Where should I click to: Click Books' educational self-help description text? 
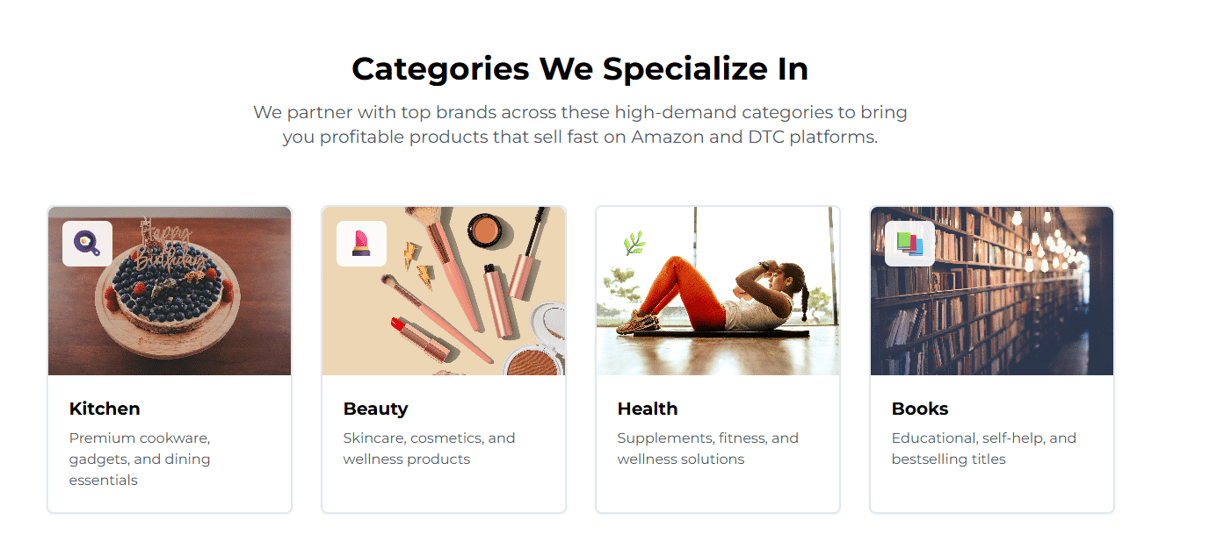[984, 449]
